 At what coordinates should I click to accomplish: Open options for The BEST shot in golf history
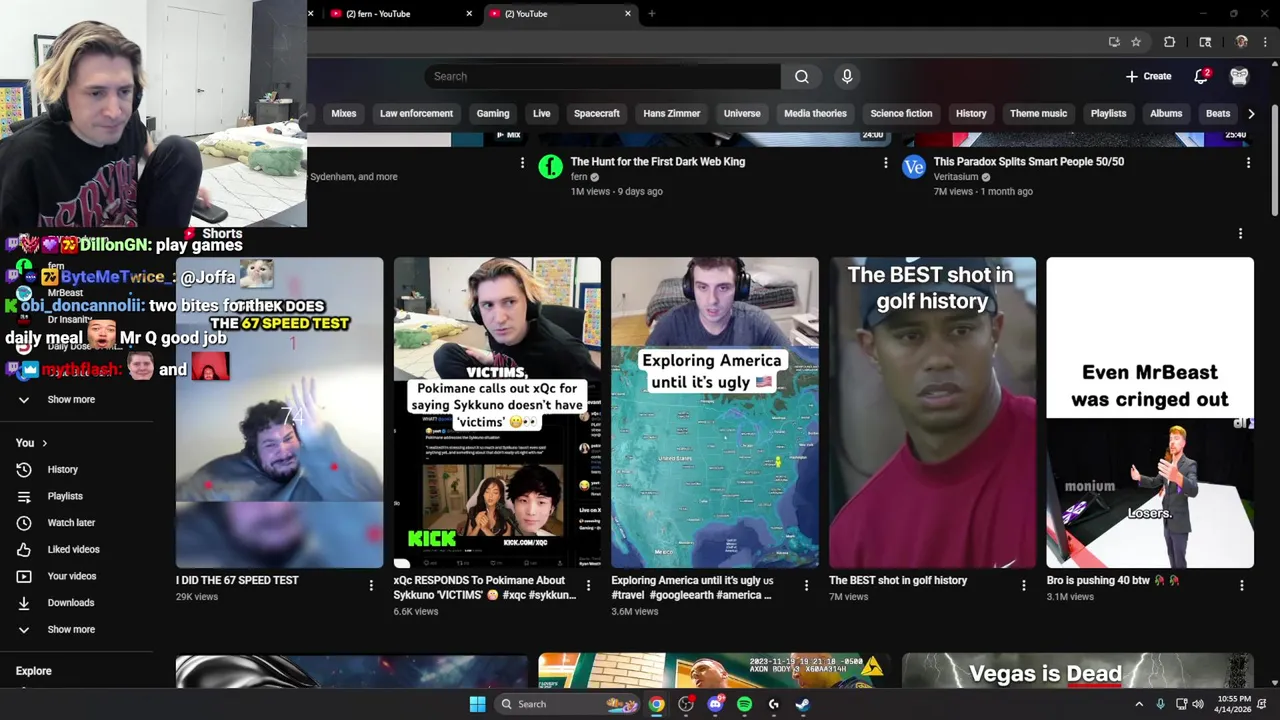tap(1024, 585)
